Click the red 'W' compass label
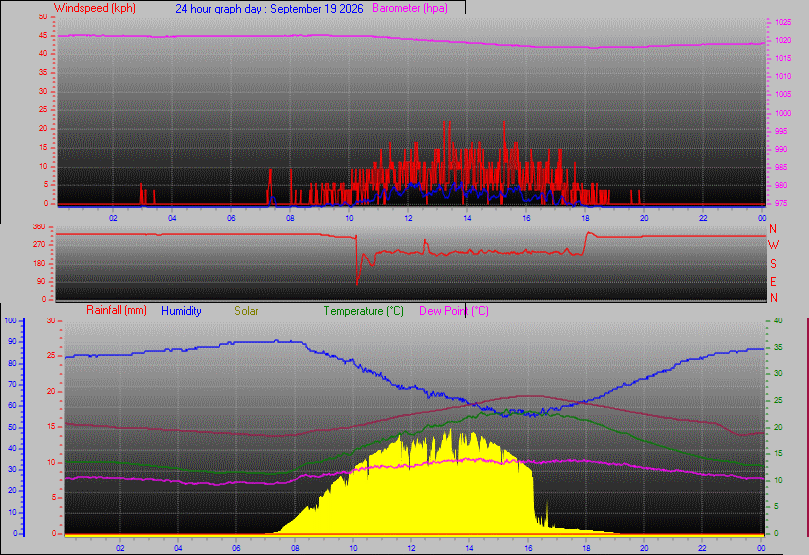809x555 pixels. click(x=773, y=245)
